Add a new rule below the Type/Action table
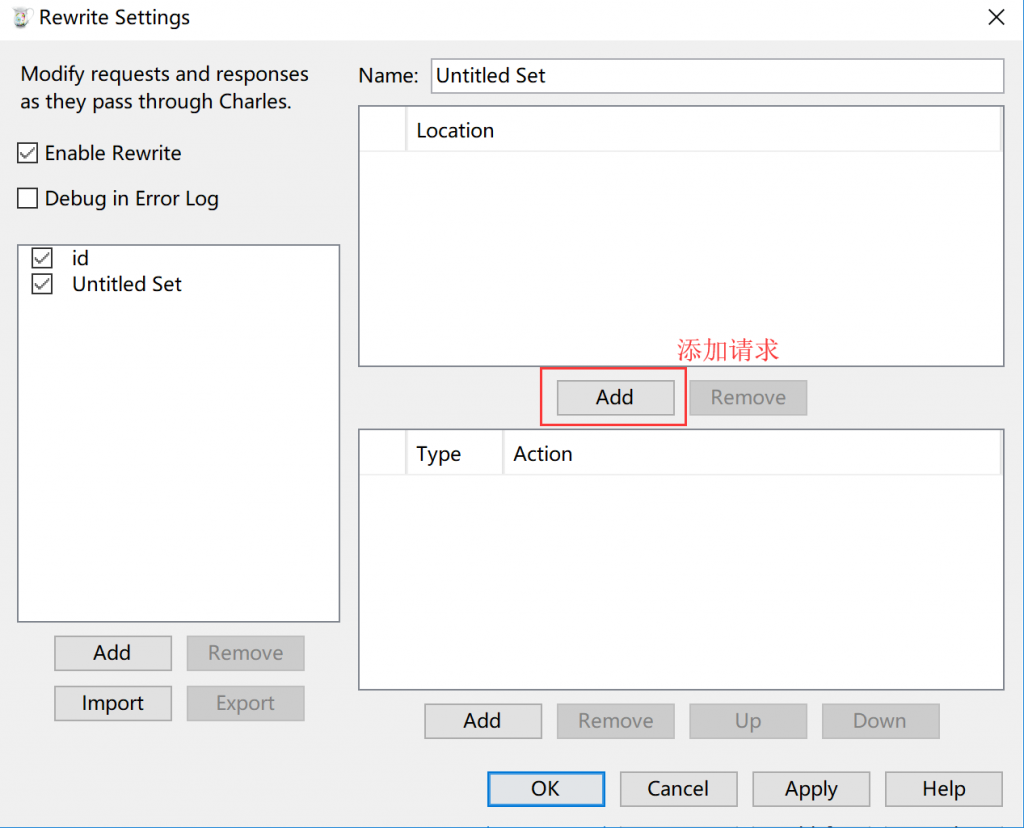The image size is (1024, 828). click(483, 721)
